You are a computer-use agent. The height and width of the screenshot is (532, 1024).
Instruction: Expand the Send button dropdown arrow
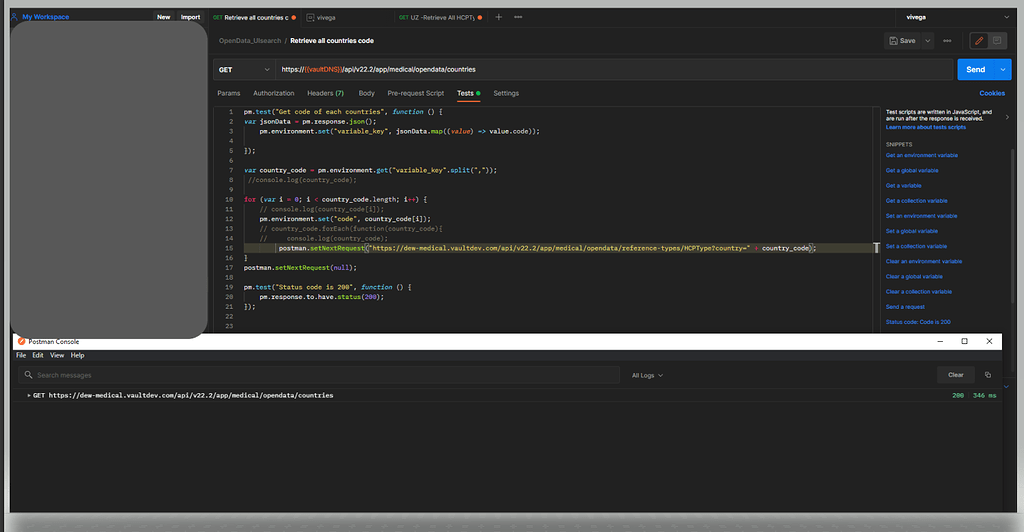(1001, 69)
